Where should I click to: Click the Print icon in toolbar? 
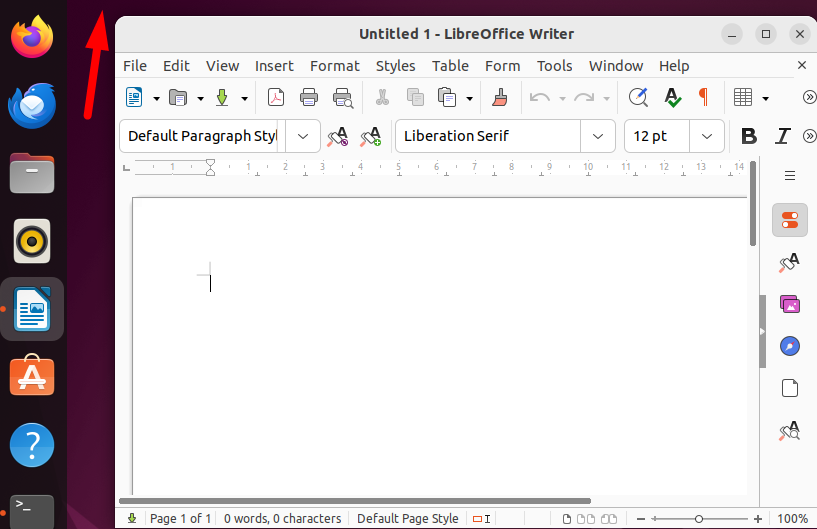(x=309, y=97)
